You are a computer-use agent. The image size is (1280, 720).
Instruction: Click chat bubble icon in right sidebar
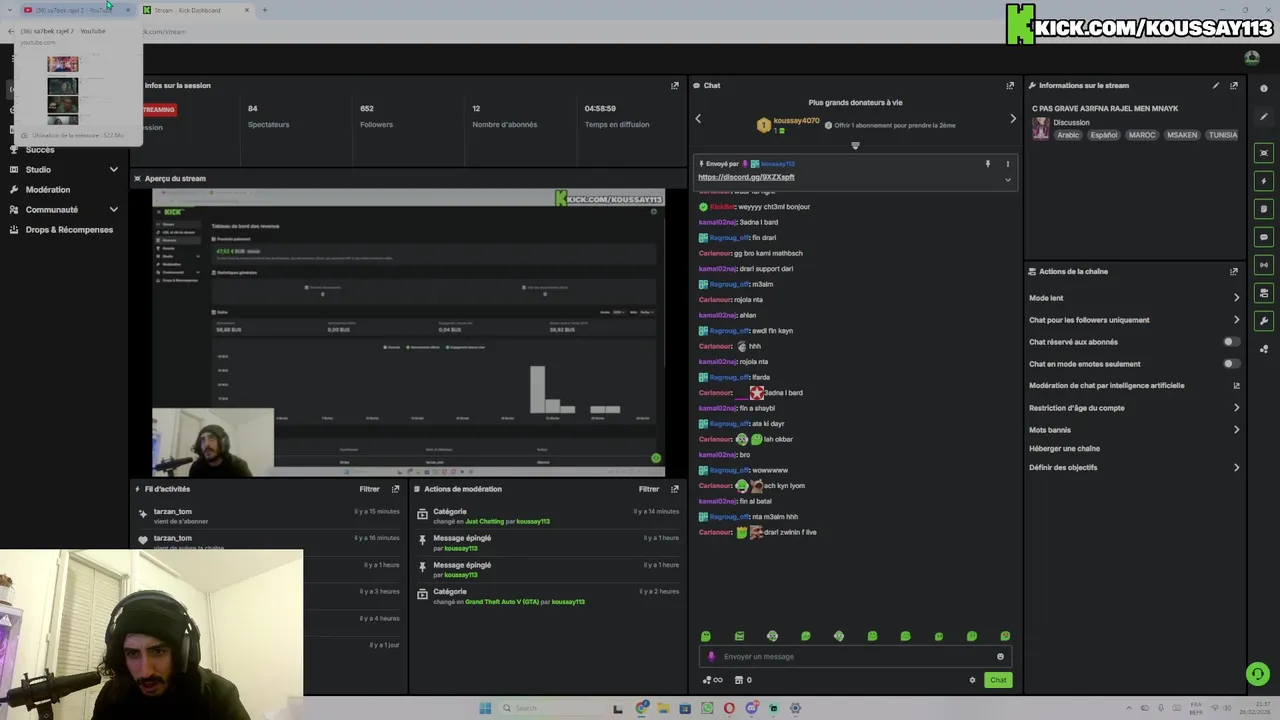[1264, 237]
